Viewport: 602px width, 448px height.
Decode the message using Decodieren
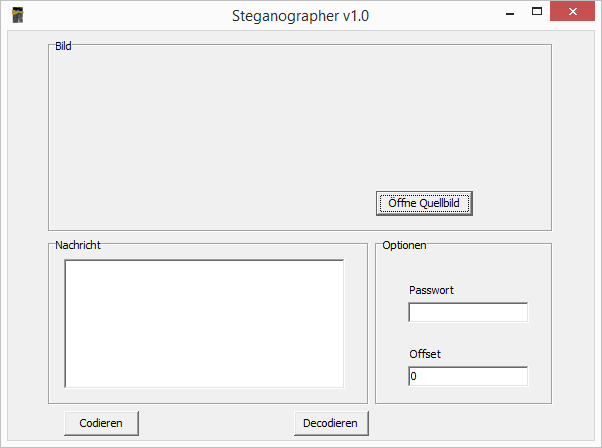(331, 423)
